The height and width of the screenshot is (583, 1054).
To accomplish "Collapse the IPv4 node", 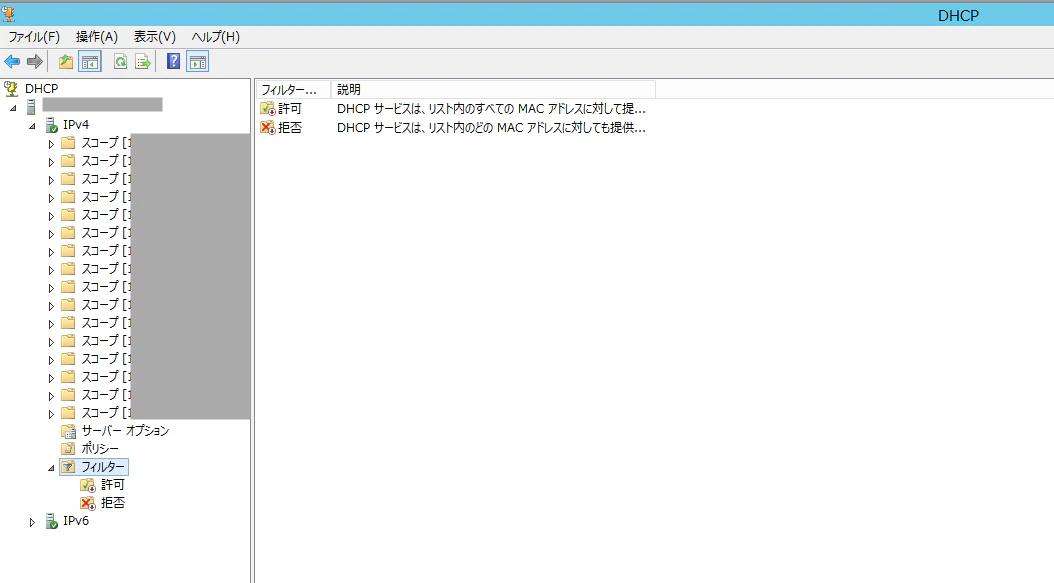I will click(x=32, y=126).
